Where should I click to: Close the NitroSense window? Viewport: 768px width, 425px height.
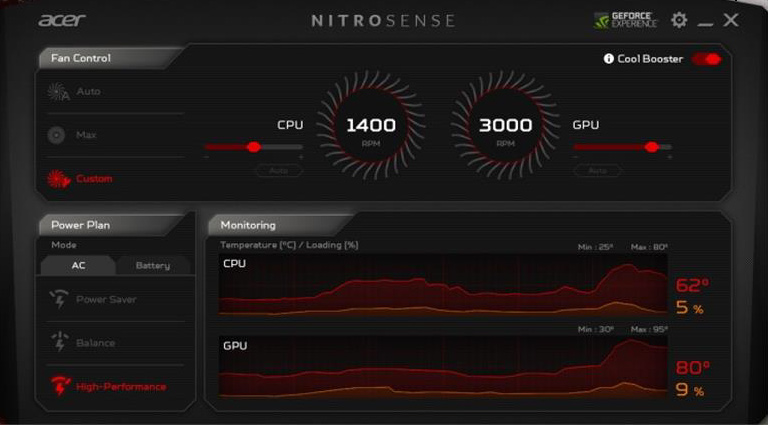(x=731, y=20)
